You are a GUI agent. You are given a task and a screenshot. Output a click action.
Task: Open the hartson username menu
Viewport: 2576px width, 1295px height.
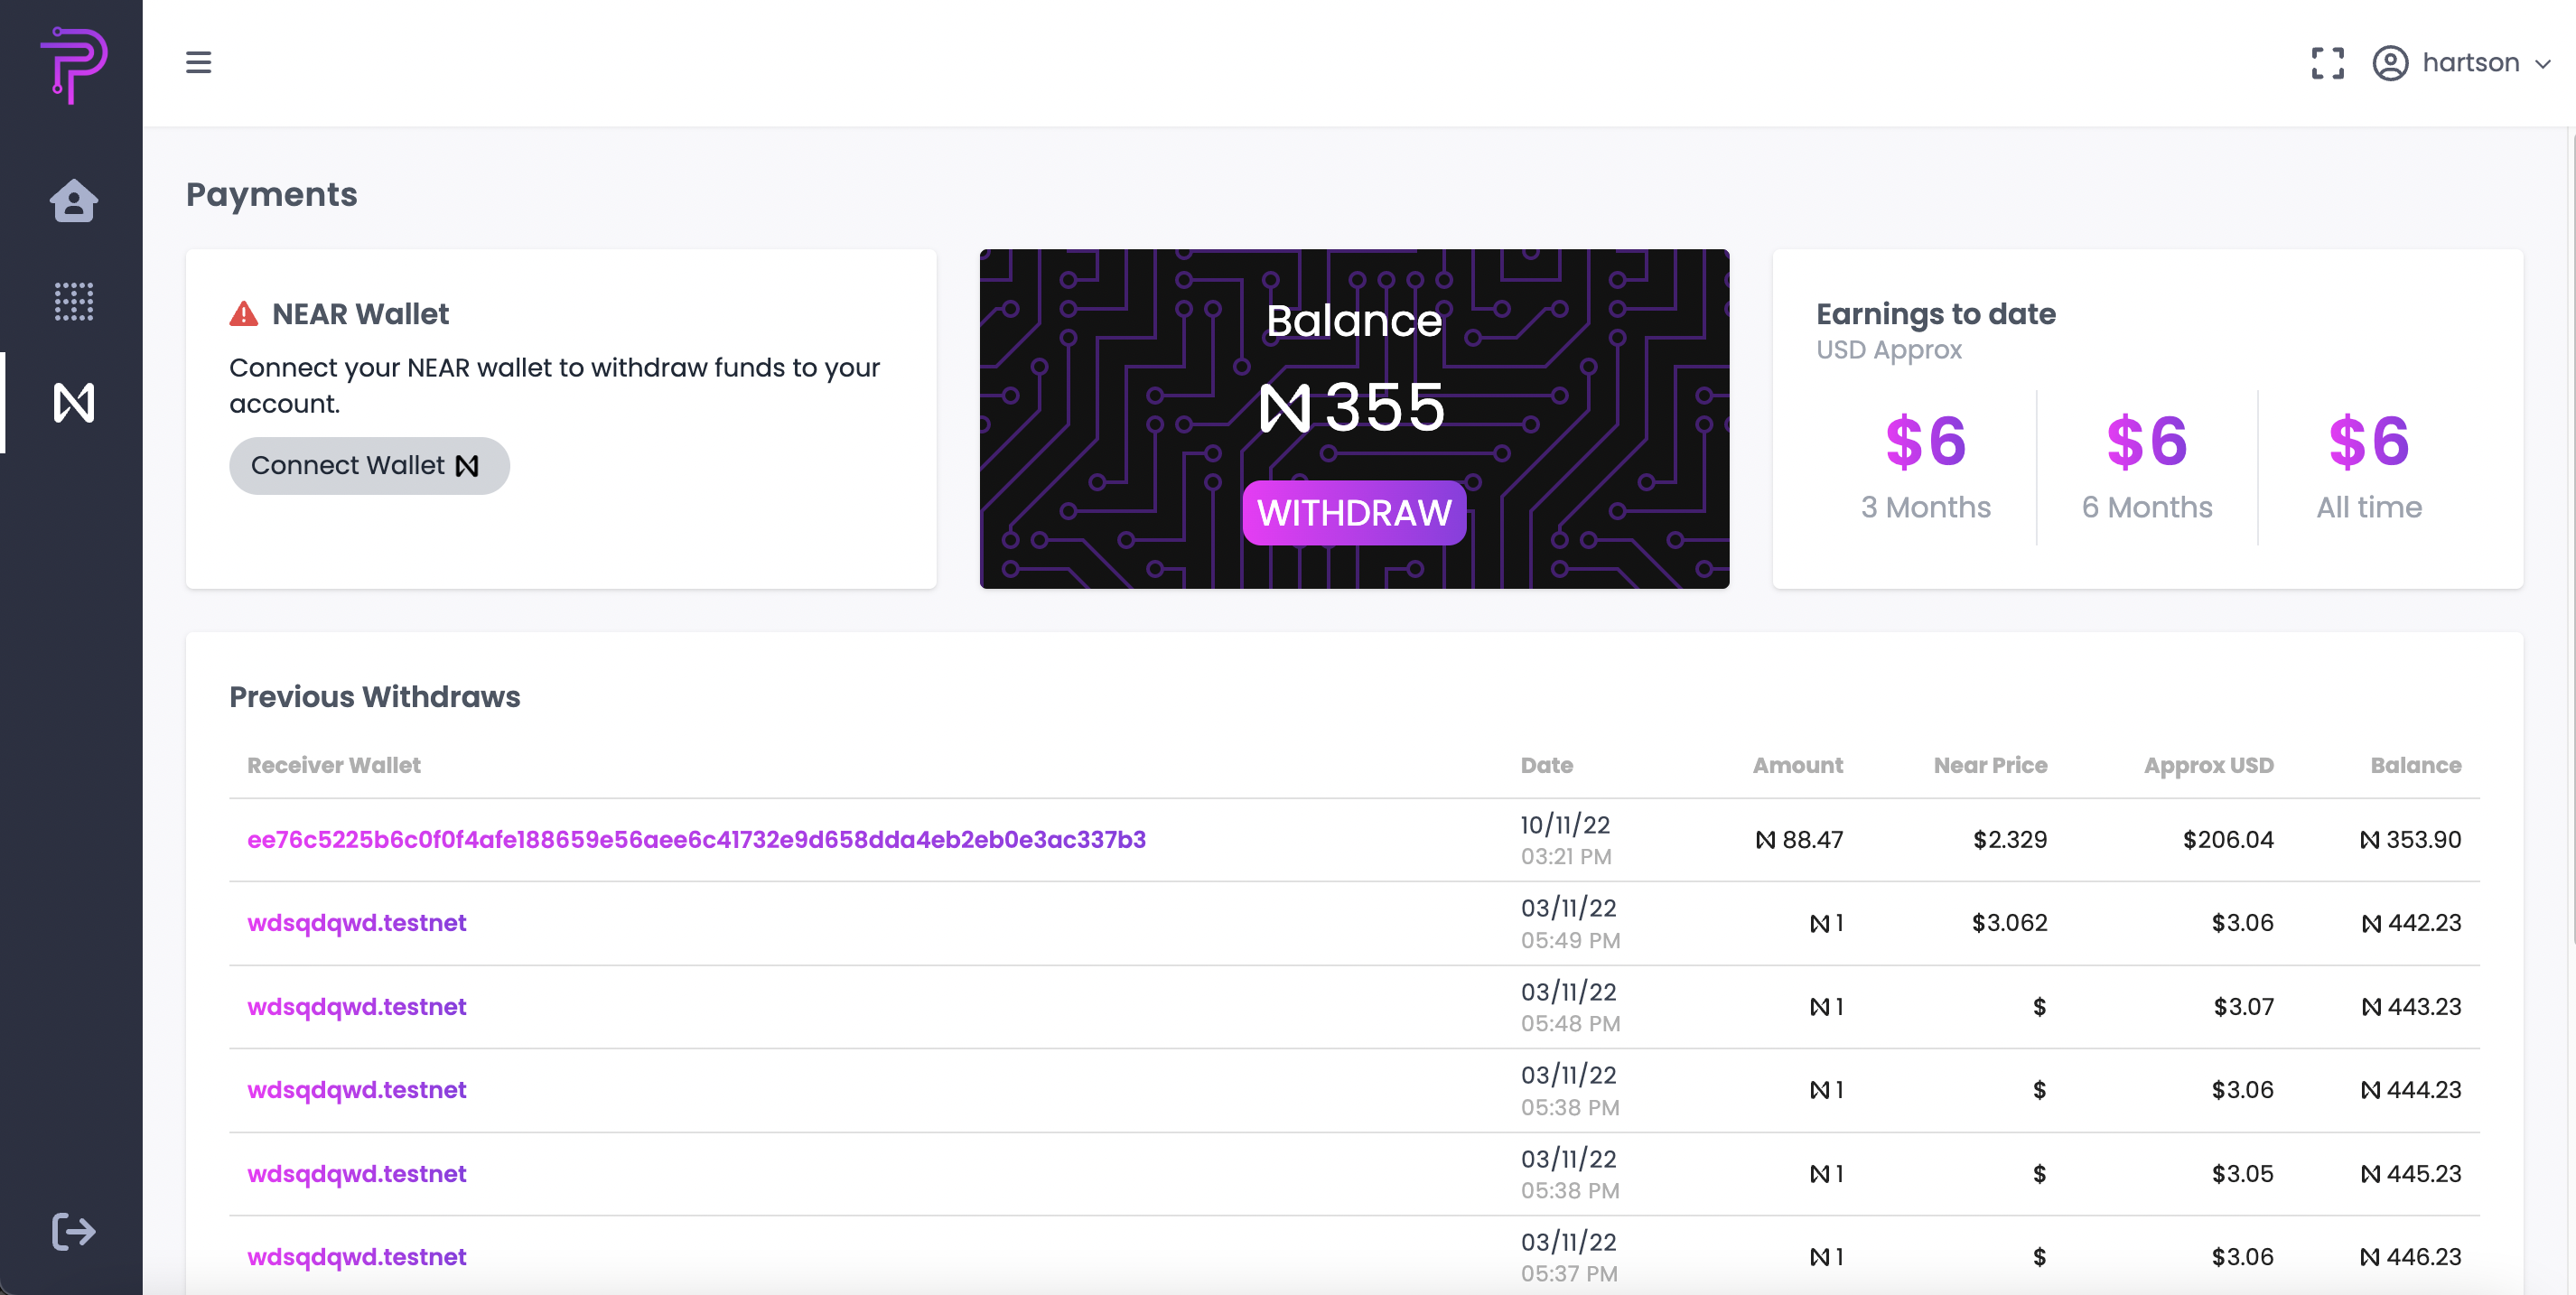[2470, 63]
